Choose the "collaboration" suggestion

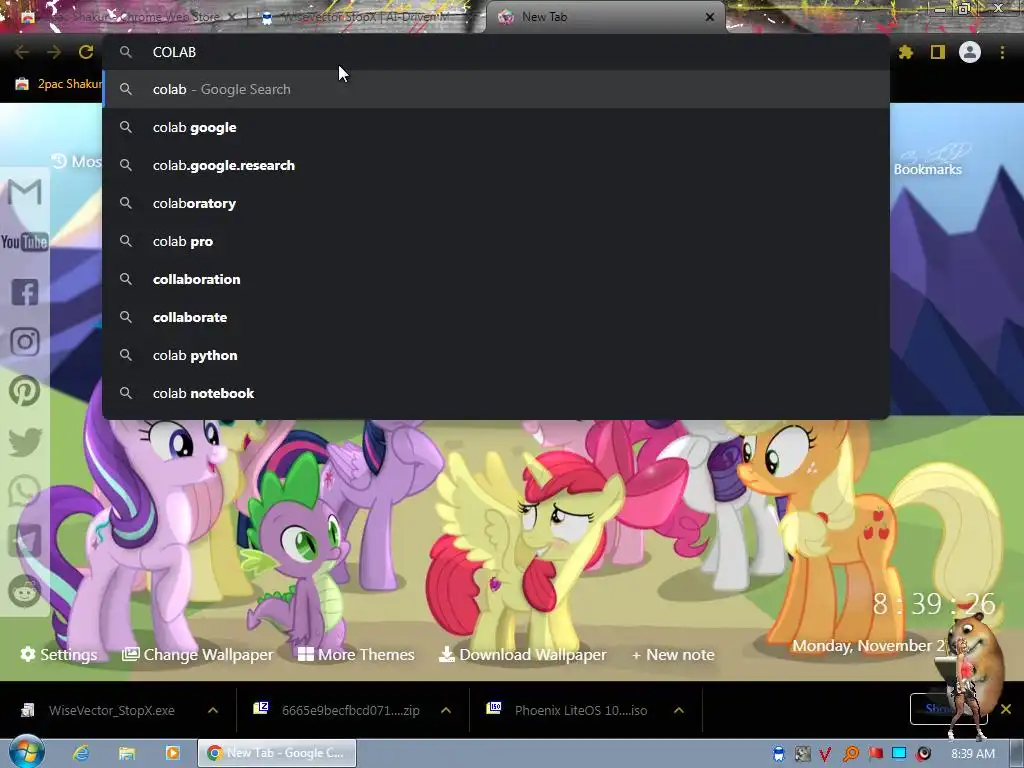(496, 280)
